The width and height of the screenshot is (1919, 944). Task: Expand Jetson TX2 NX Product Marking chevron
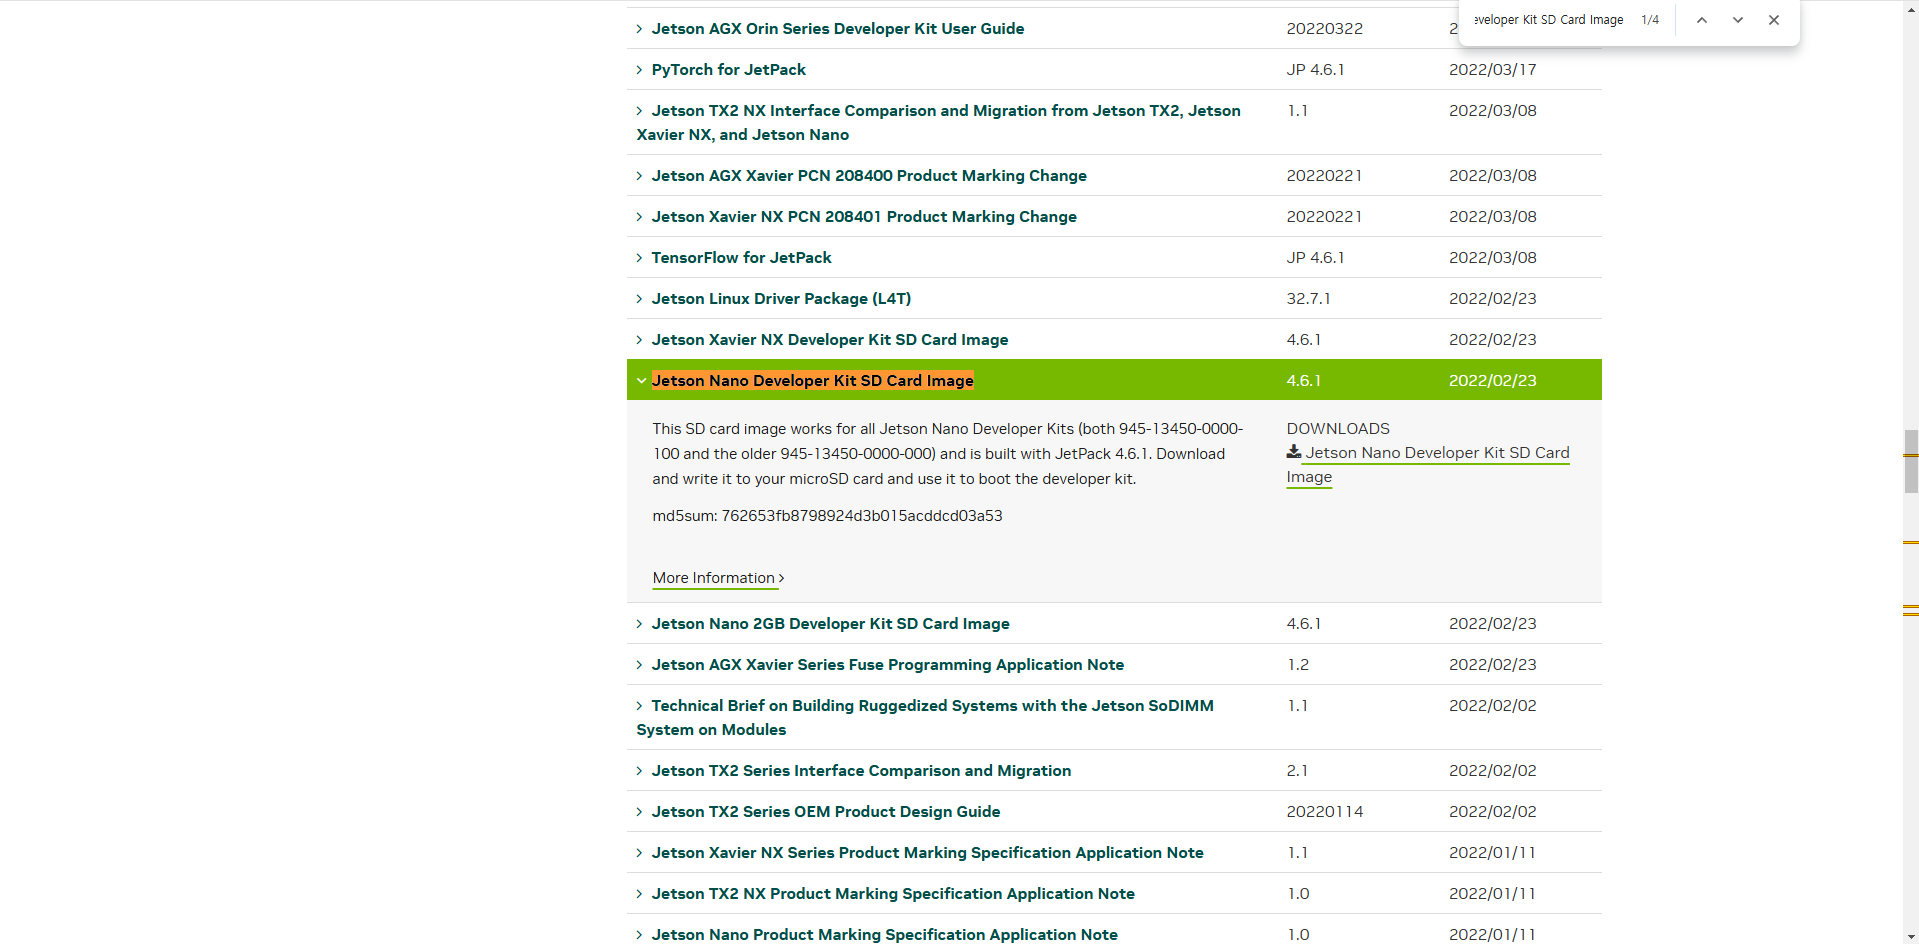pyautogui.click(x=640, y=894)
